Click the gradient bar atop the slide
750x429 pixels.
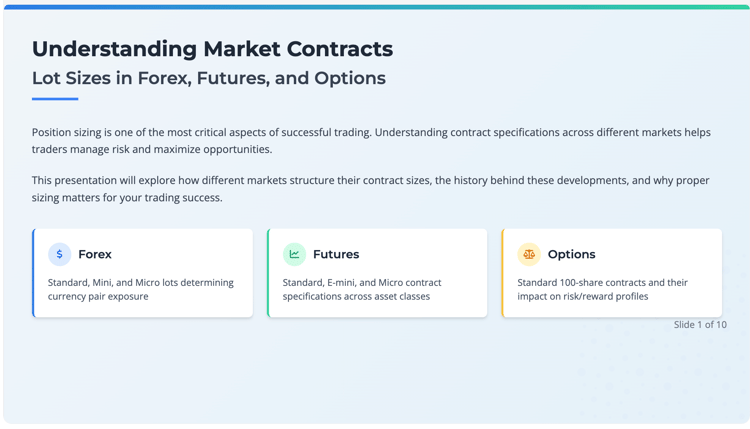point(376,7)
